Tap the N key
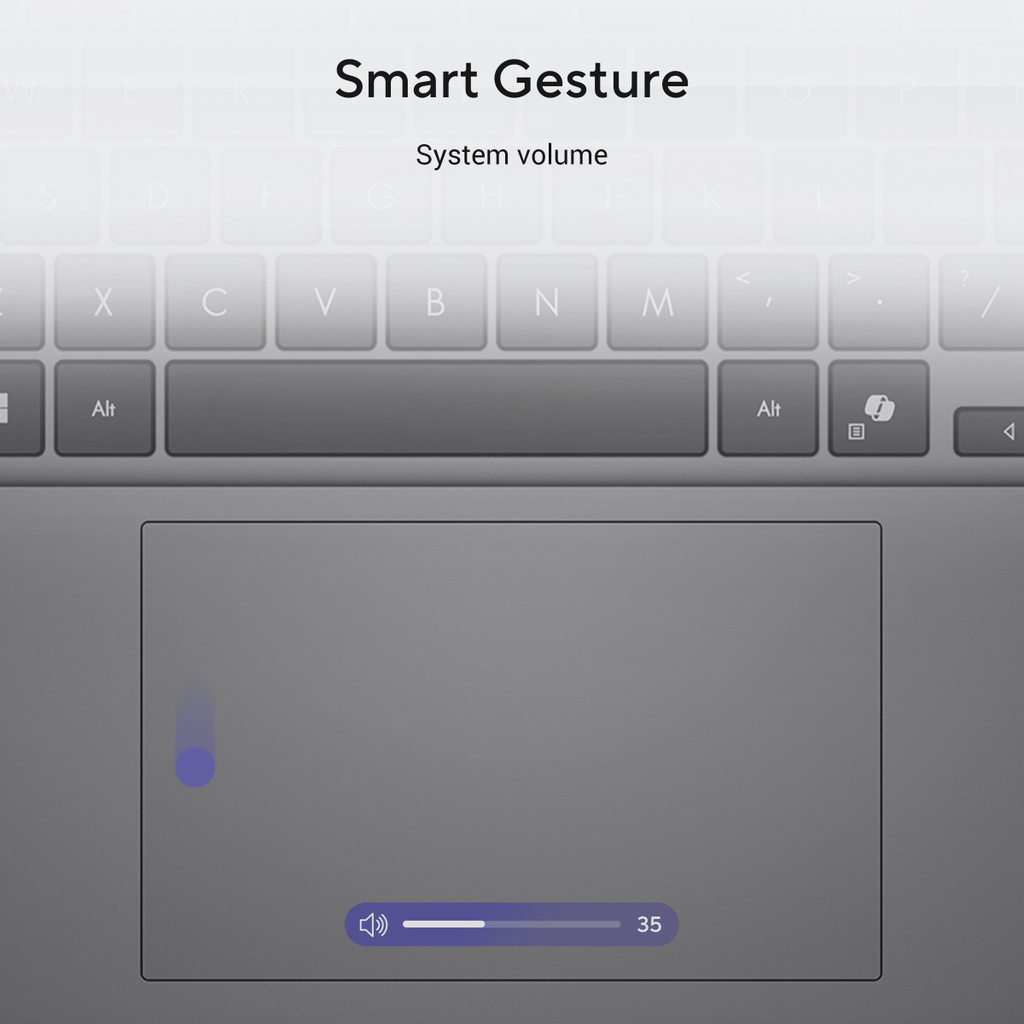The height and width of the screenshot is (1024, 1024). point(547,302)
